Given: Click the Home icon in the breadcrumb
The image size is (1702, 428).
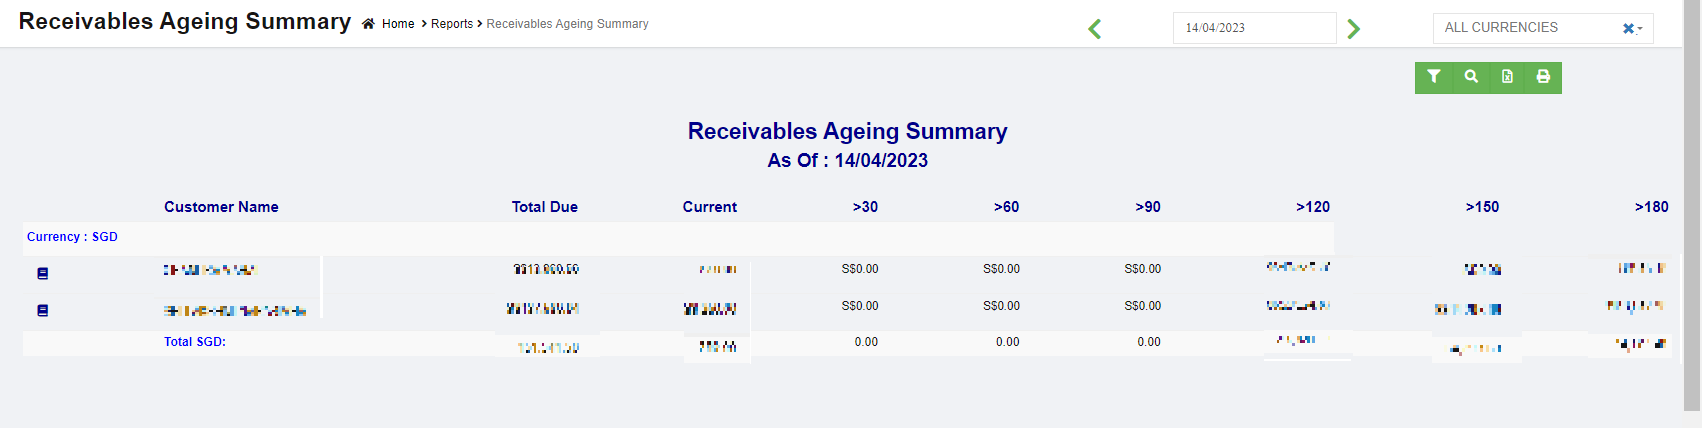Looking at the screenshot, I should [368, 24].
